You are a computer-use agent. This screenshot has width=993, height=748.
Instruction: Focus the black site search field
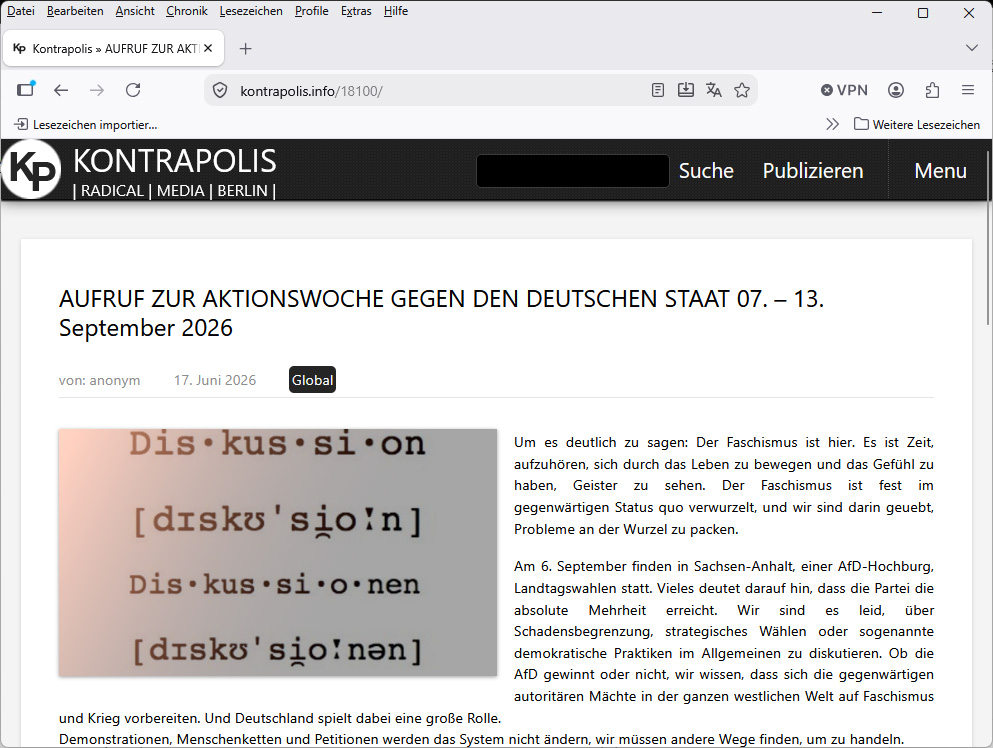(x=572, y=170)
